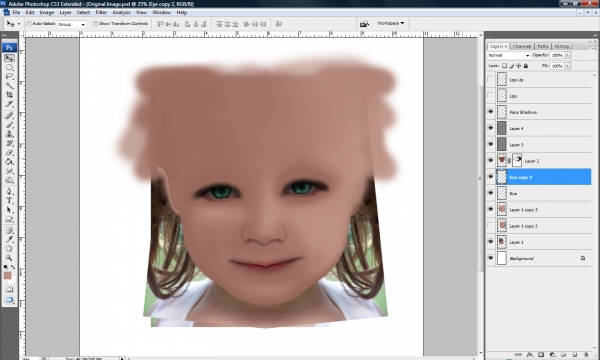600x360 pixels.
Task: Reset default foreground and background colors
Action: pyautogui.click(x=5, y=267)
